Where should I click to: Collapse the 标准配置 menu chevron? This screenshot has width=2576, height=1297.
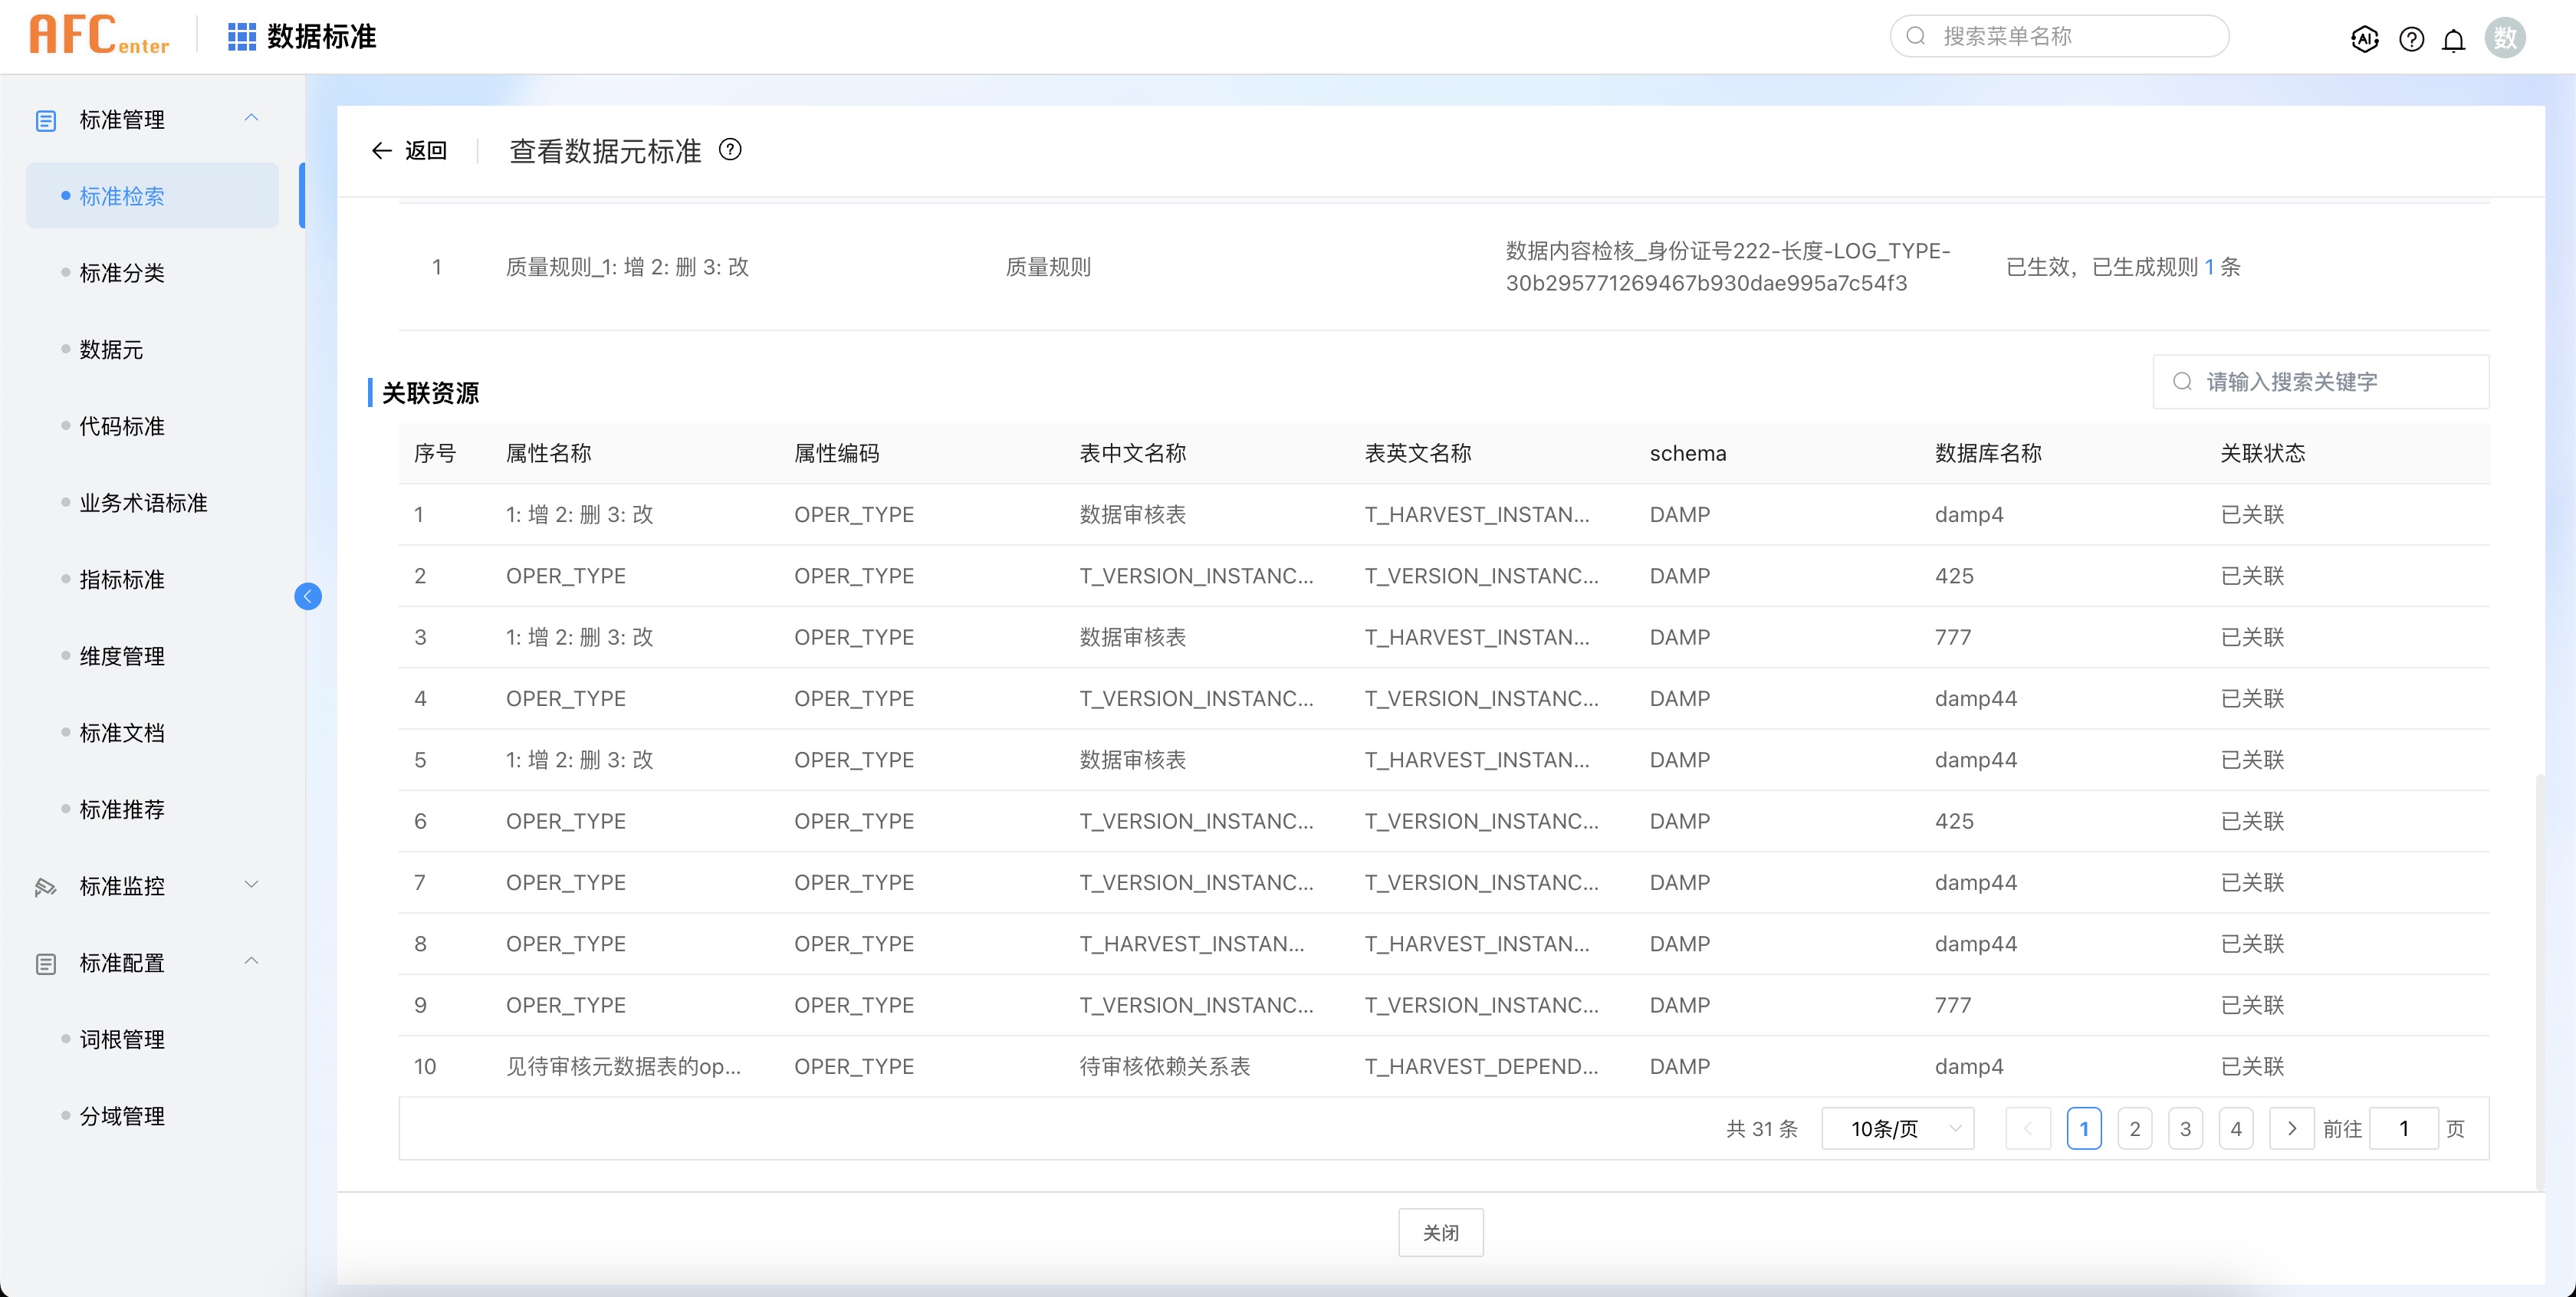coord(252,961)
